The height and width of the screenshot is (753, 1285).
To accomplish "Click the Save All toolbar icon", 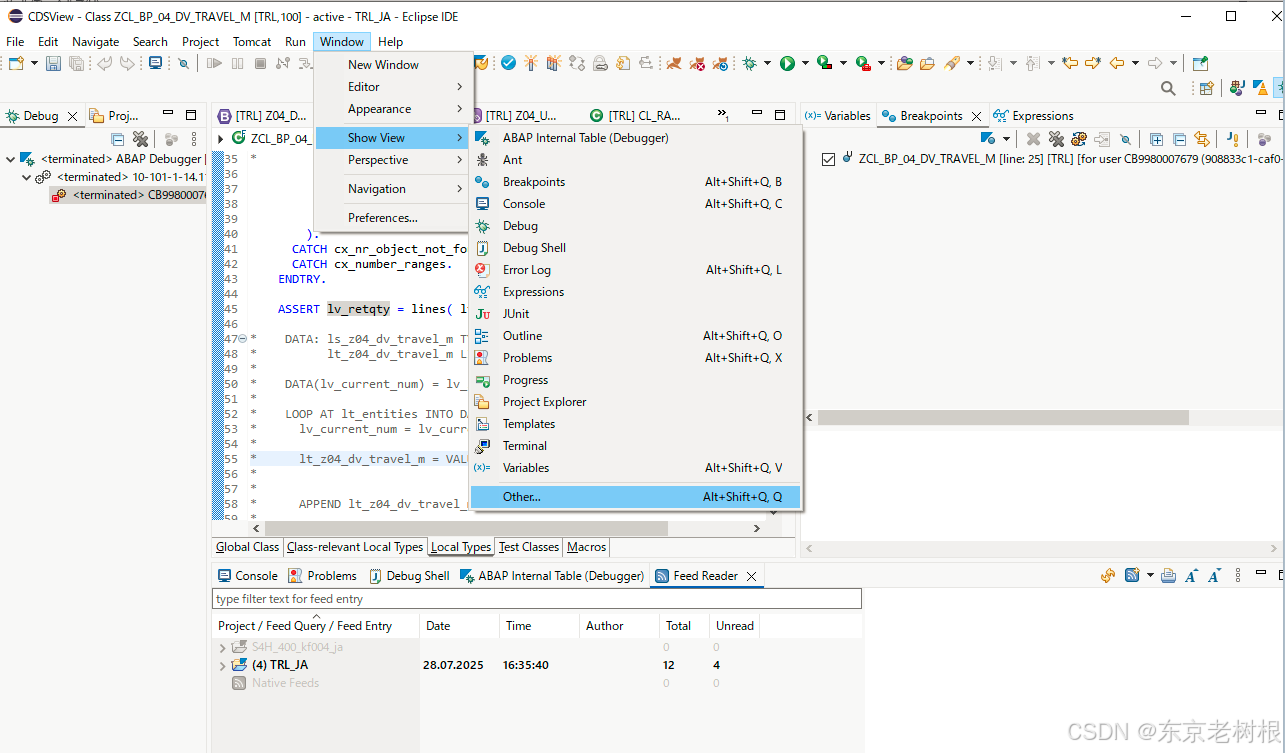I will [76, 63].
